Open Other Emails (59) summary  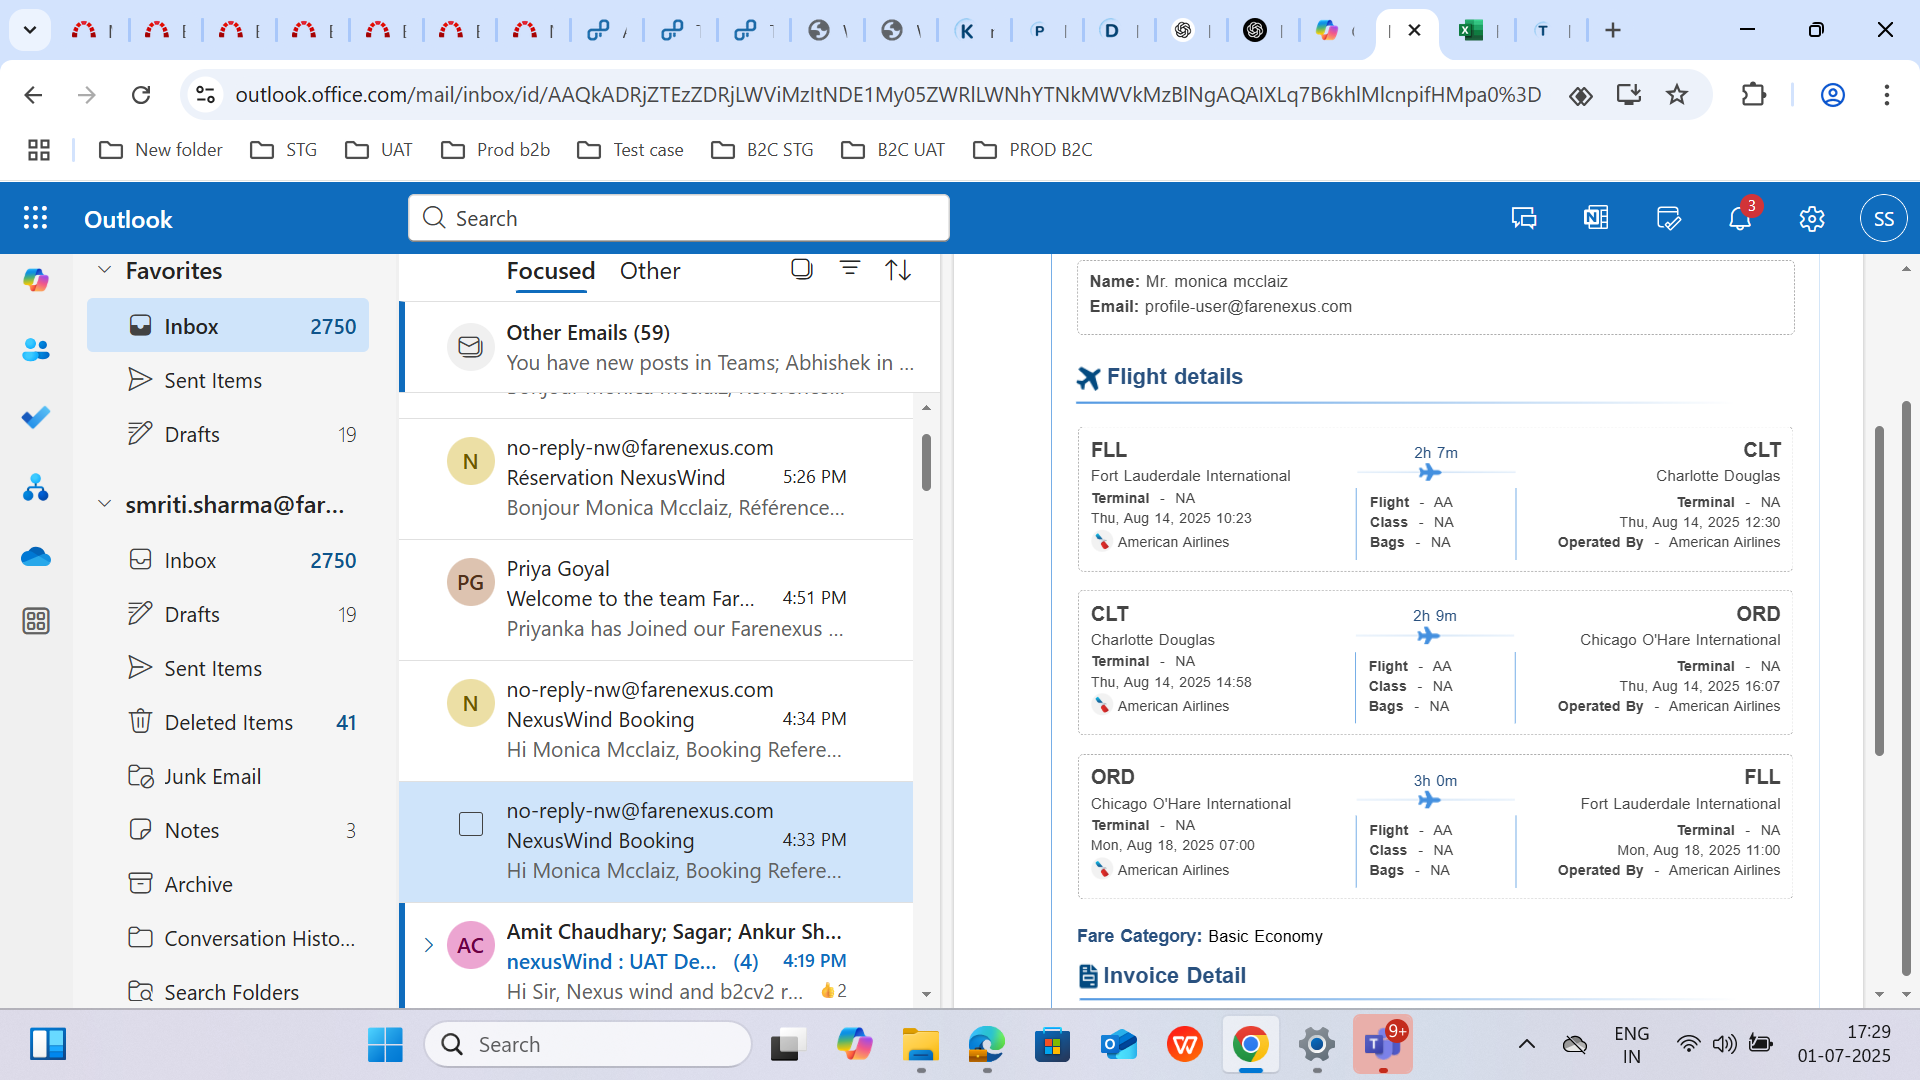pyautogui.click(x=669, y=347)
